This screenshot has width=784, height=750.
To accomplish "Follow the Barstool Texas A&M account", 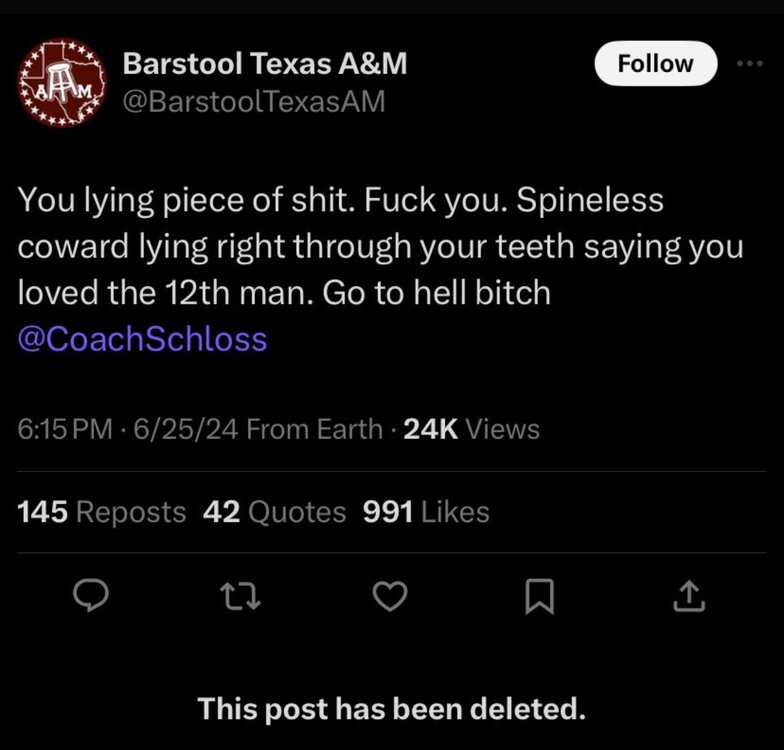I will [655, 63].
